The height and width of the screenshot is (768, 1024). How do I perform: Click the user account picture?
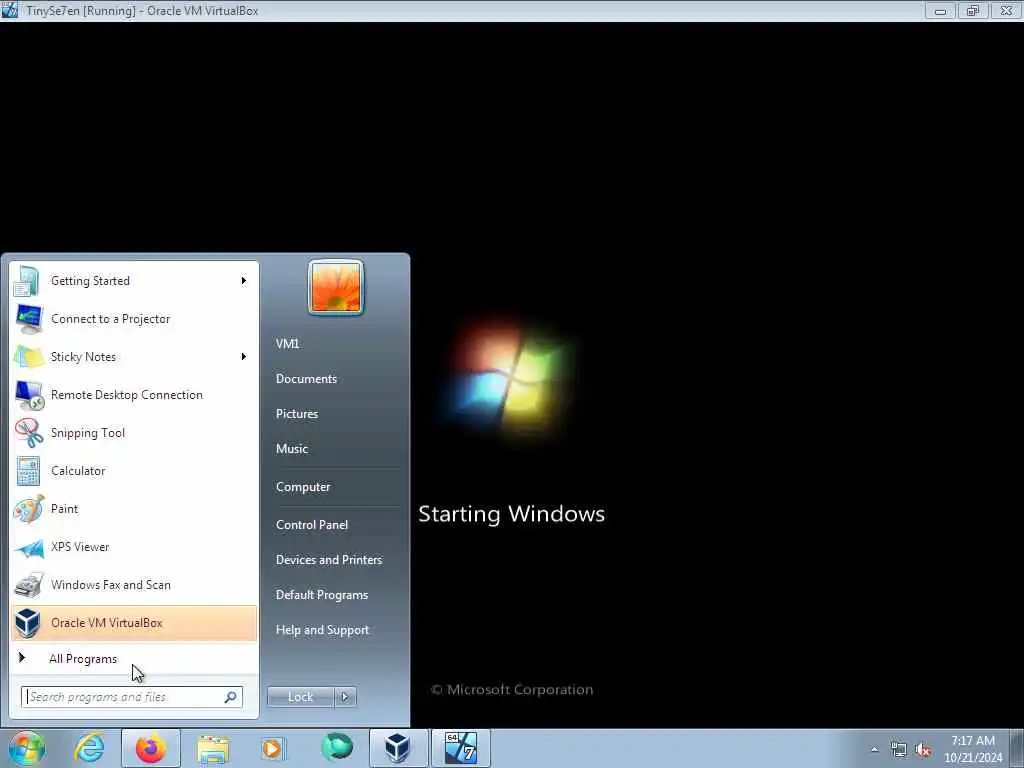[336, 288]
